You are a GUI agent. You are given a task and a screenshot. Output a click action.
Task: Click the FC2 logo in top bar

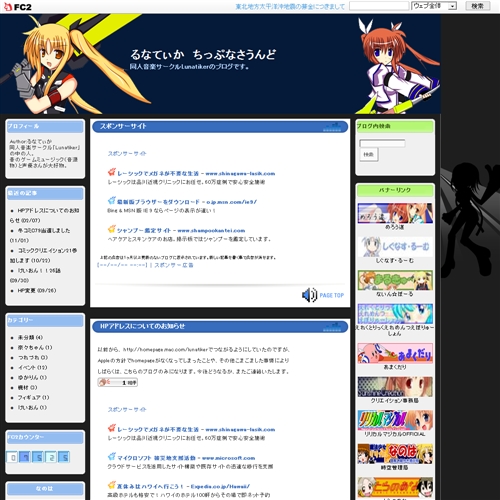pos(17,7)
